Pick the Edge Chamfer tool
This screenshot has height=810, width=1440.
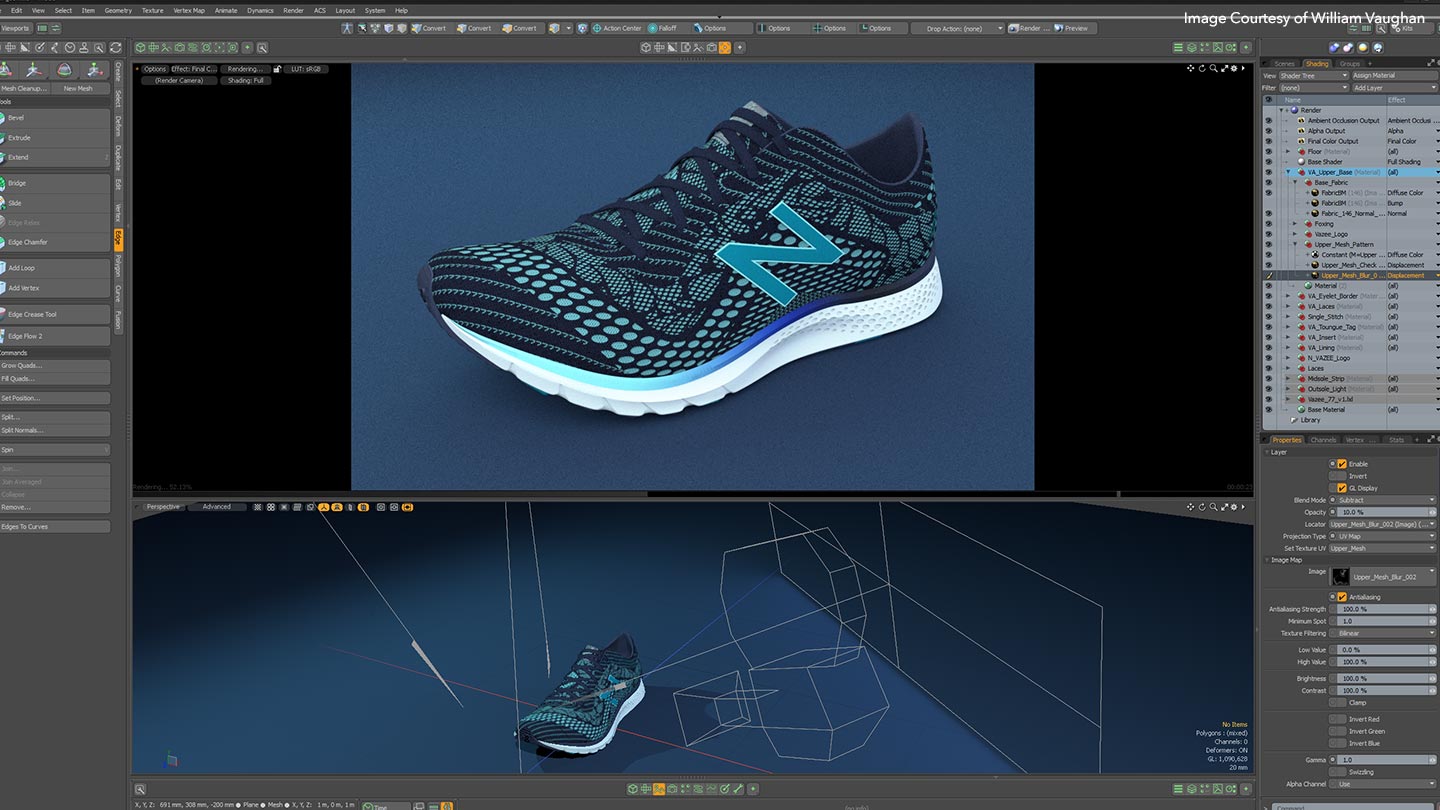pos(28,242)
